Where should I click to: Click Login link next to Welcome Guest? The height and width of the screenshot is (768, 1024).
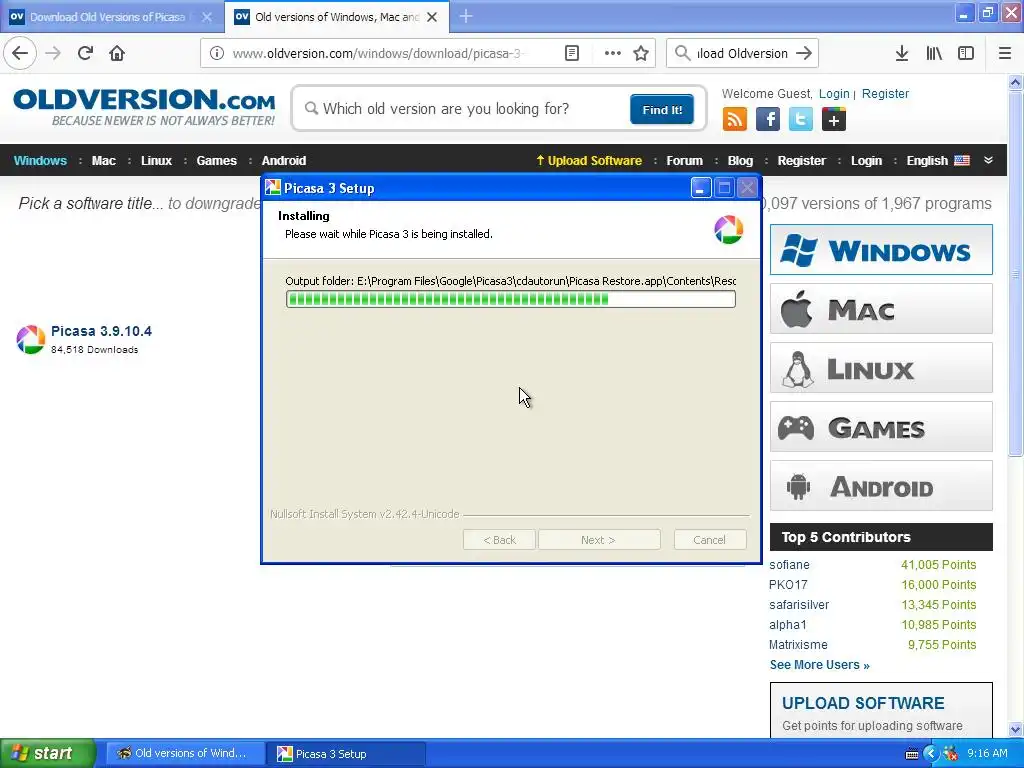(834, 93)
